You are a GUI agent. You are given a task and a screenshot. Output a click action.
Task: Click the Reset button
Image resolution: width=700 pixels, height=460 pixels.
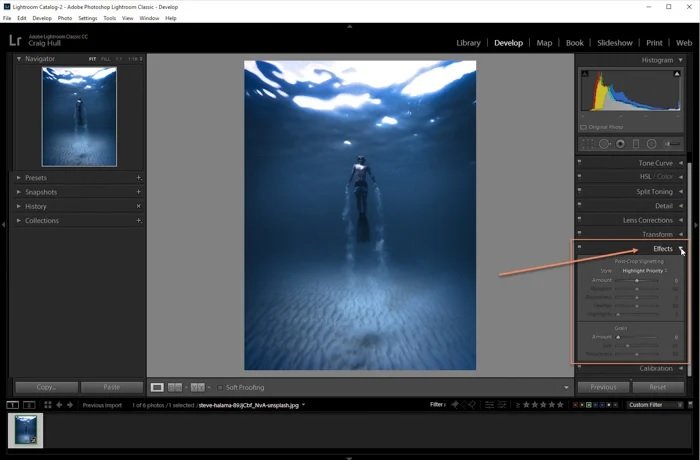pos(657,387)
